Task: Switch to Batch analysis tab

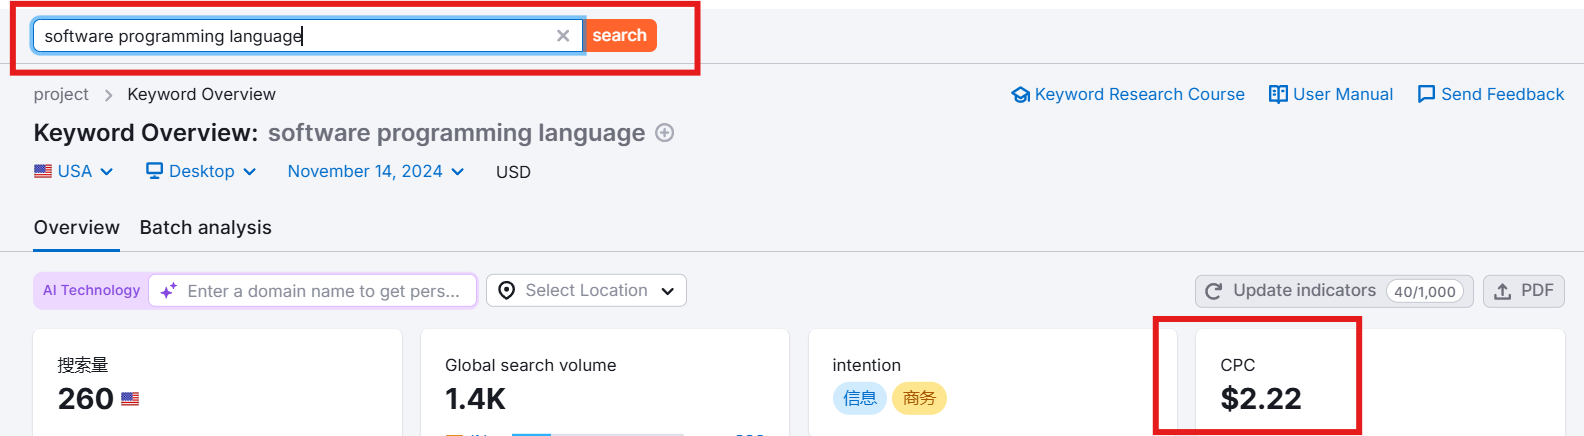Action: click(206, 228)
